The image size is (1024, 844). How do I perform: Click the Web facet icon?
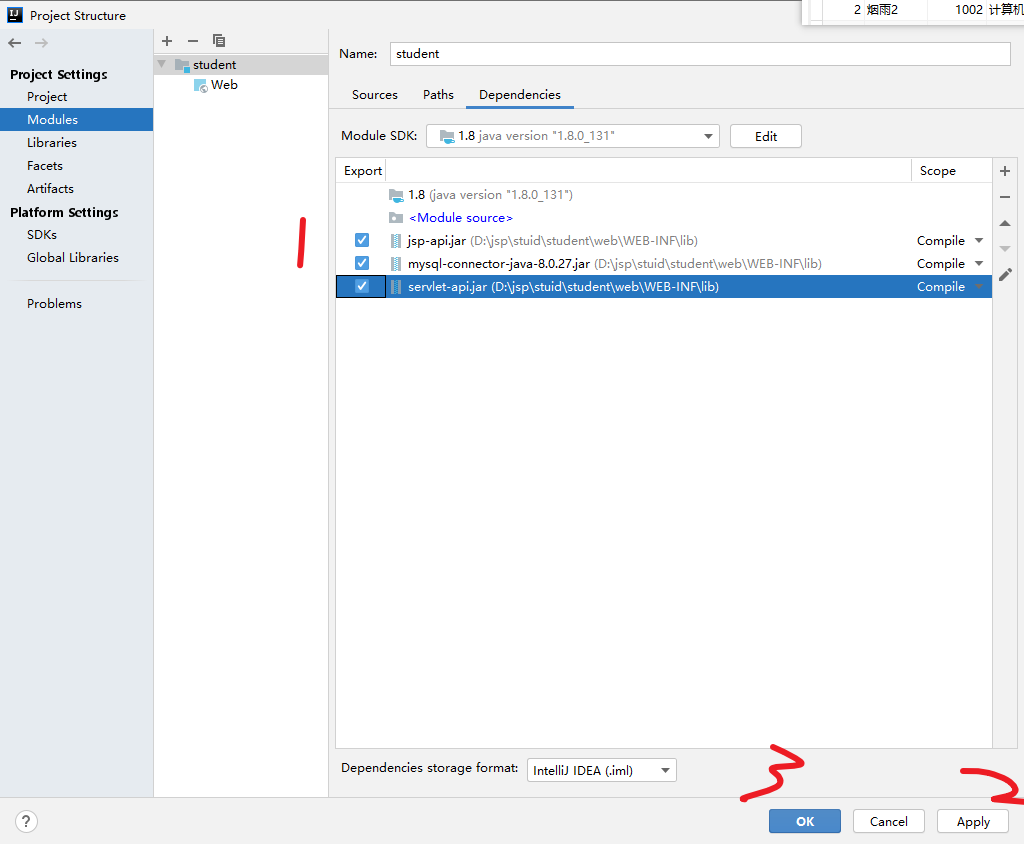coord(201,86)
